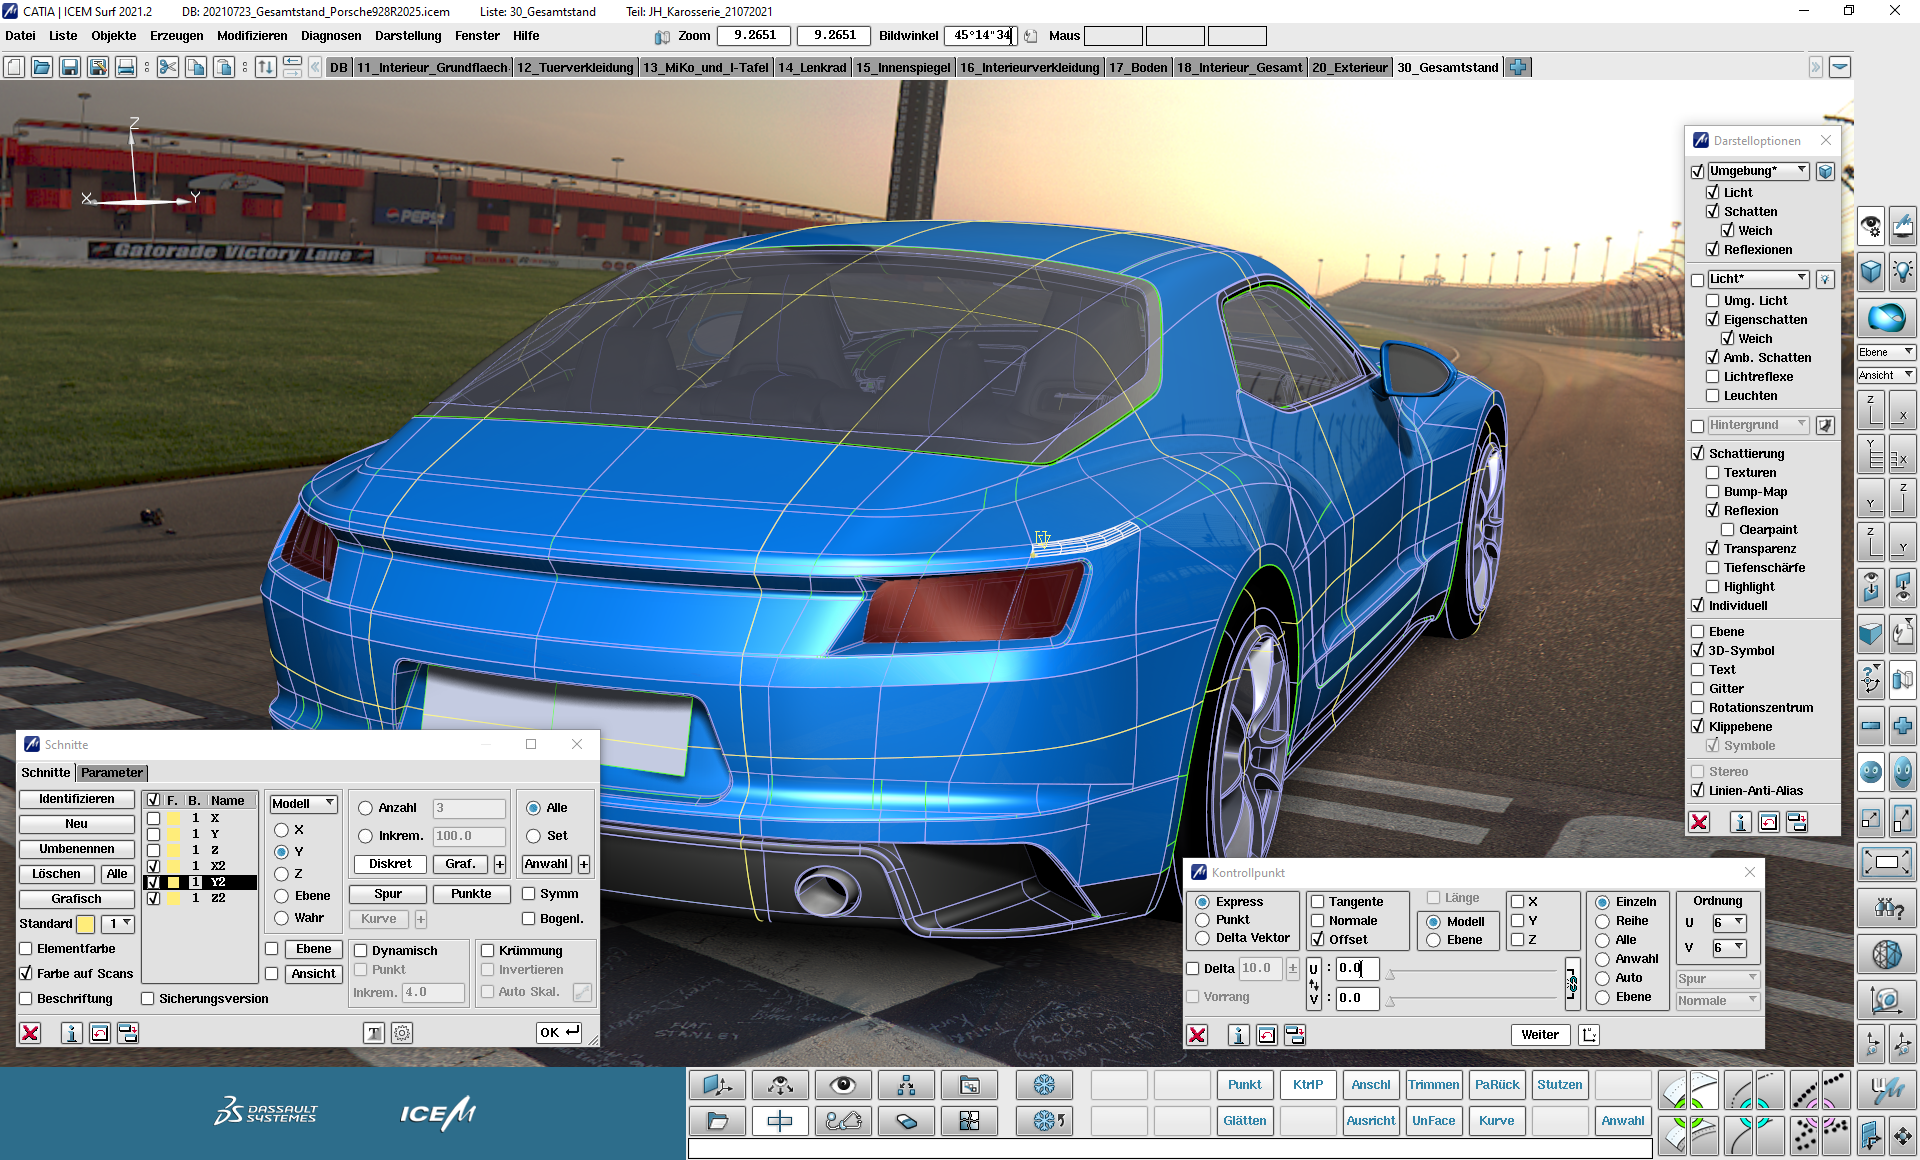Click the yellow Standard color swatch

click(86, 924)
